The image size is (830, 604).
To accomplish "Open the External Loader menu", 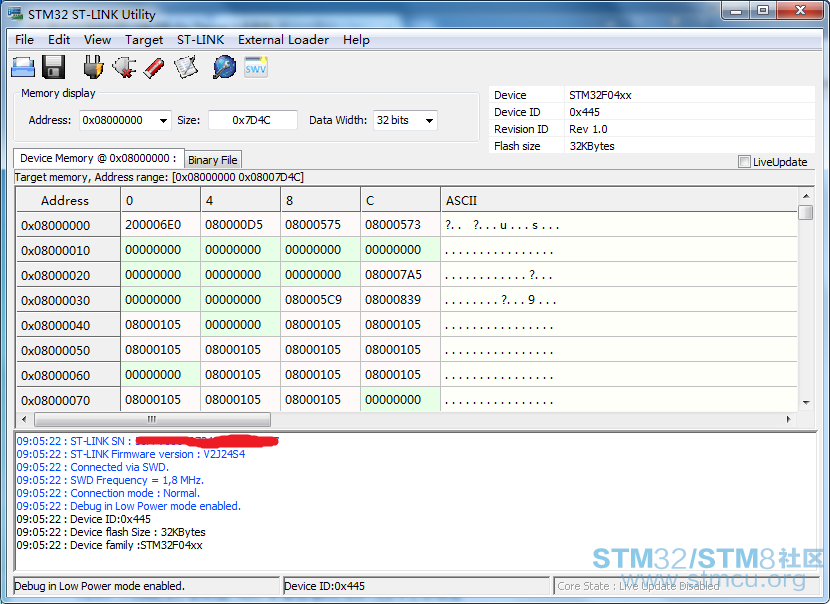I will point(283,40).
